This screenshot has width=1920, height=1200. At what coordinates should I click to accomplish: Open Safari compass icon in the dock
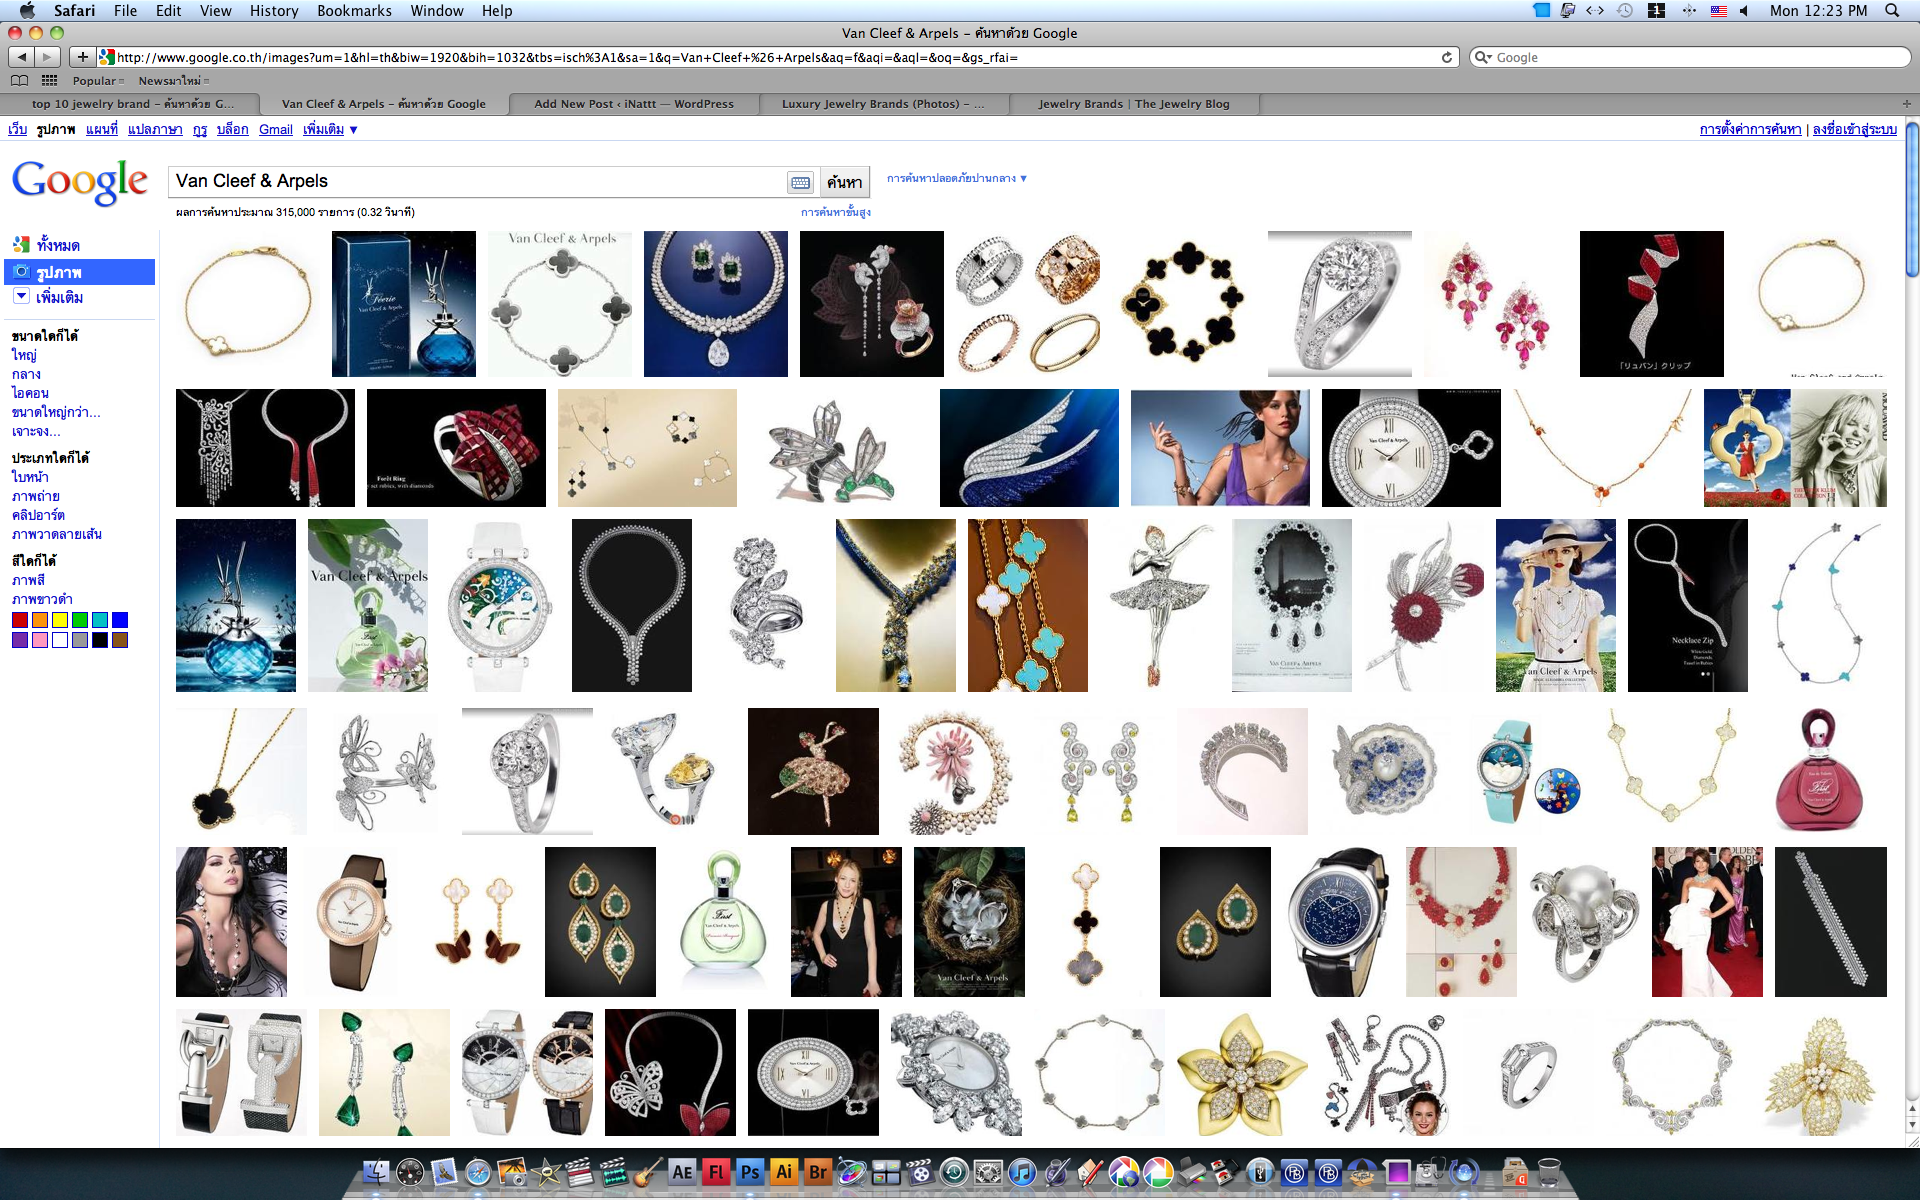(478, 1172)
